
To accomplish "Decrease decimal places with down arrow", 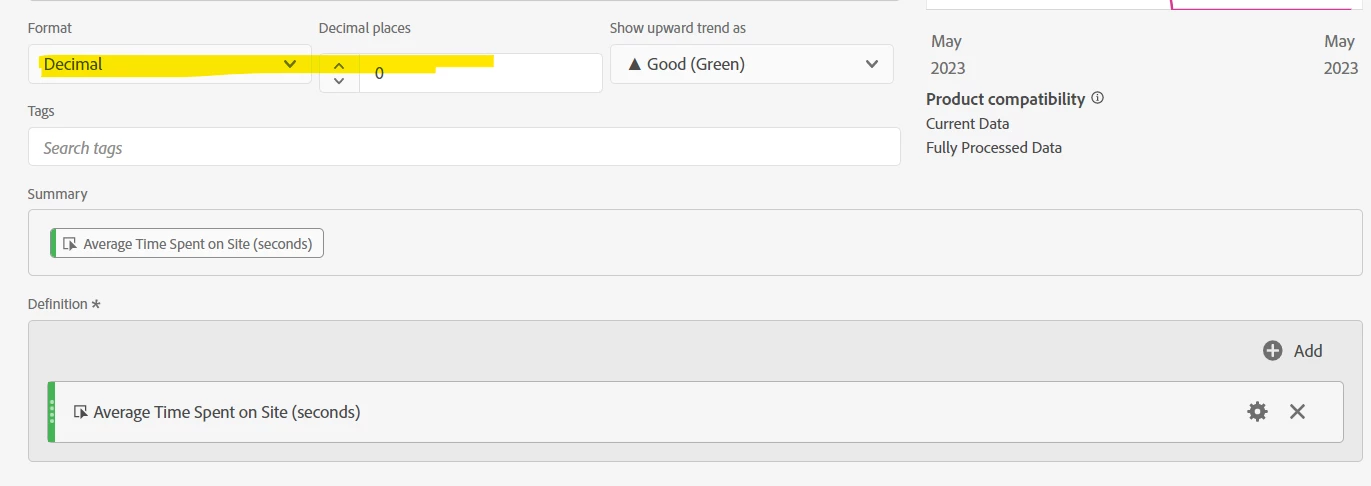I will pos(339,81).
